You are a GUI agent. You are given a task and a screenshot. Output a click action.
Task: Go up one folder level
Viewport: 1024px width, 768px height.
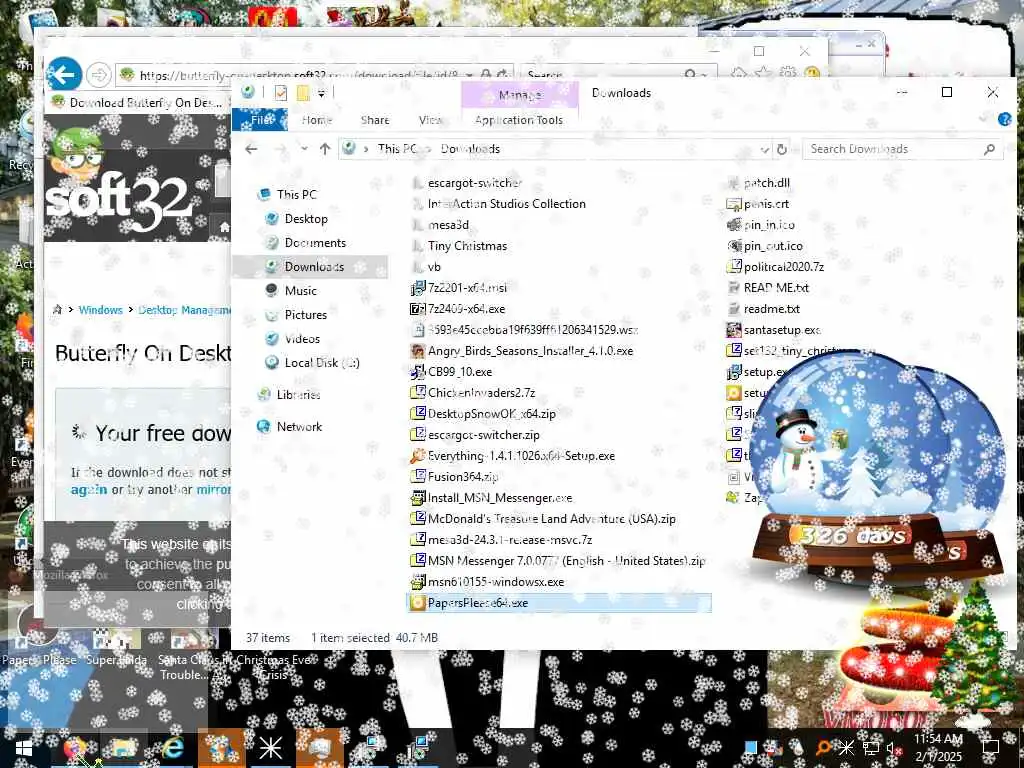325,149
